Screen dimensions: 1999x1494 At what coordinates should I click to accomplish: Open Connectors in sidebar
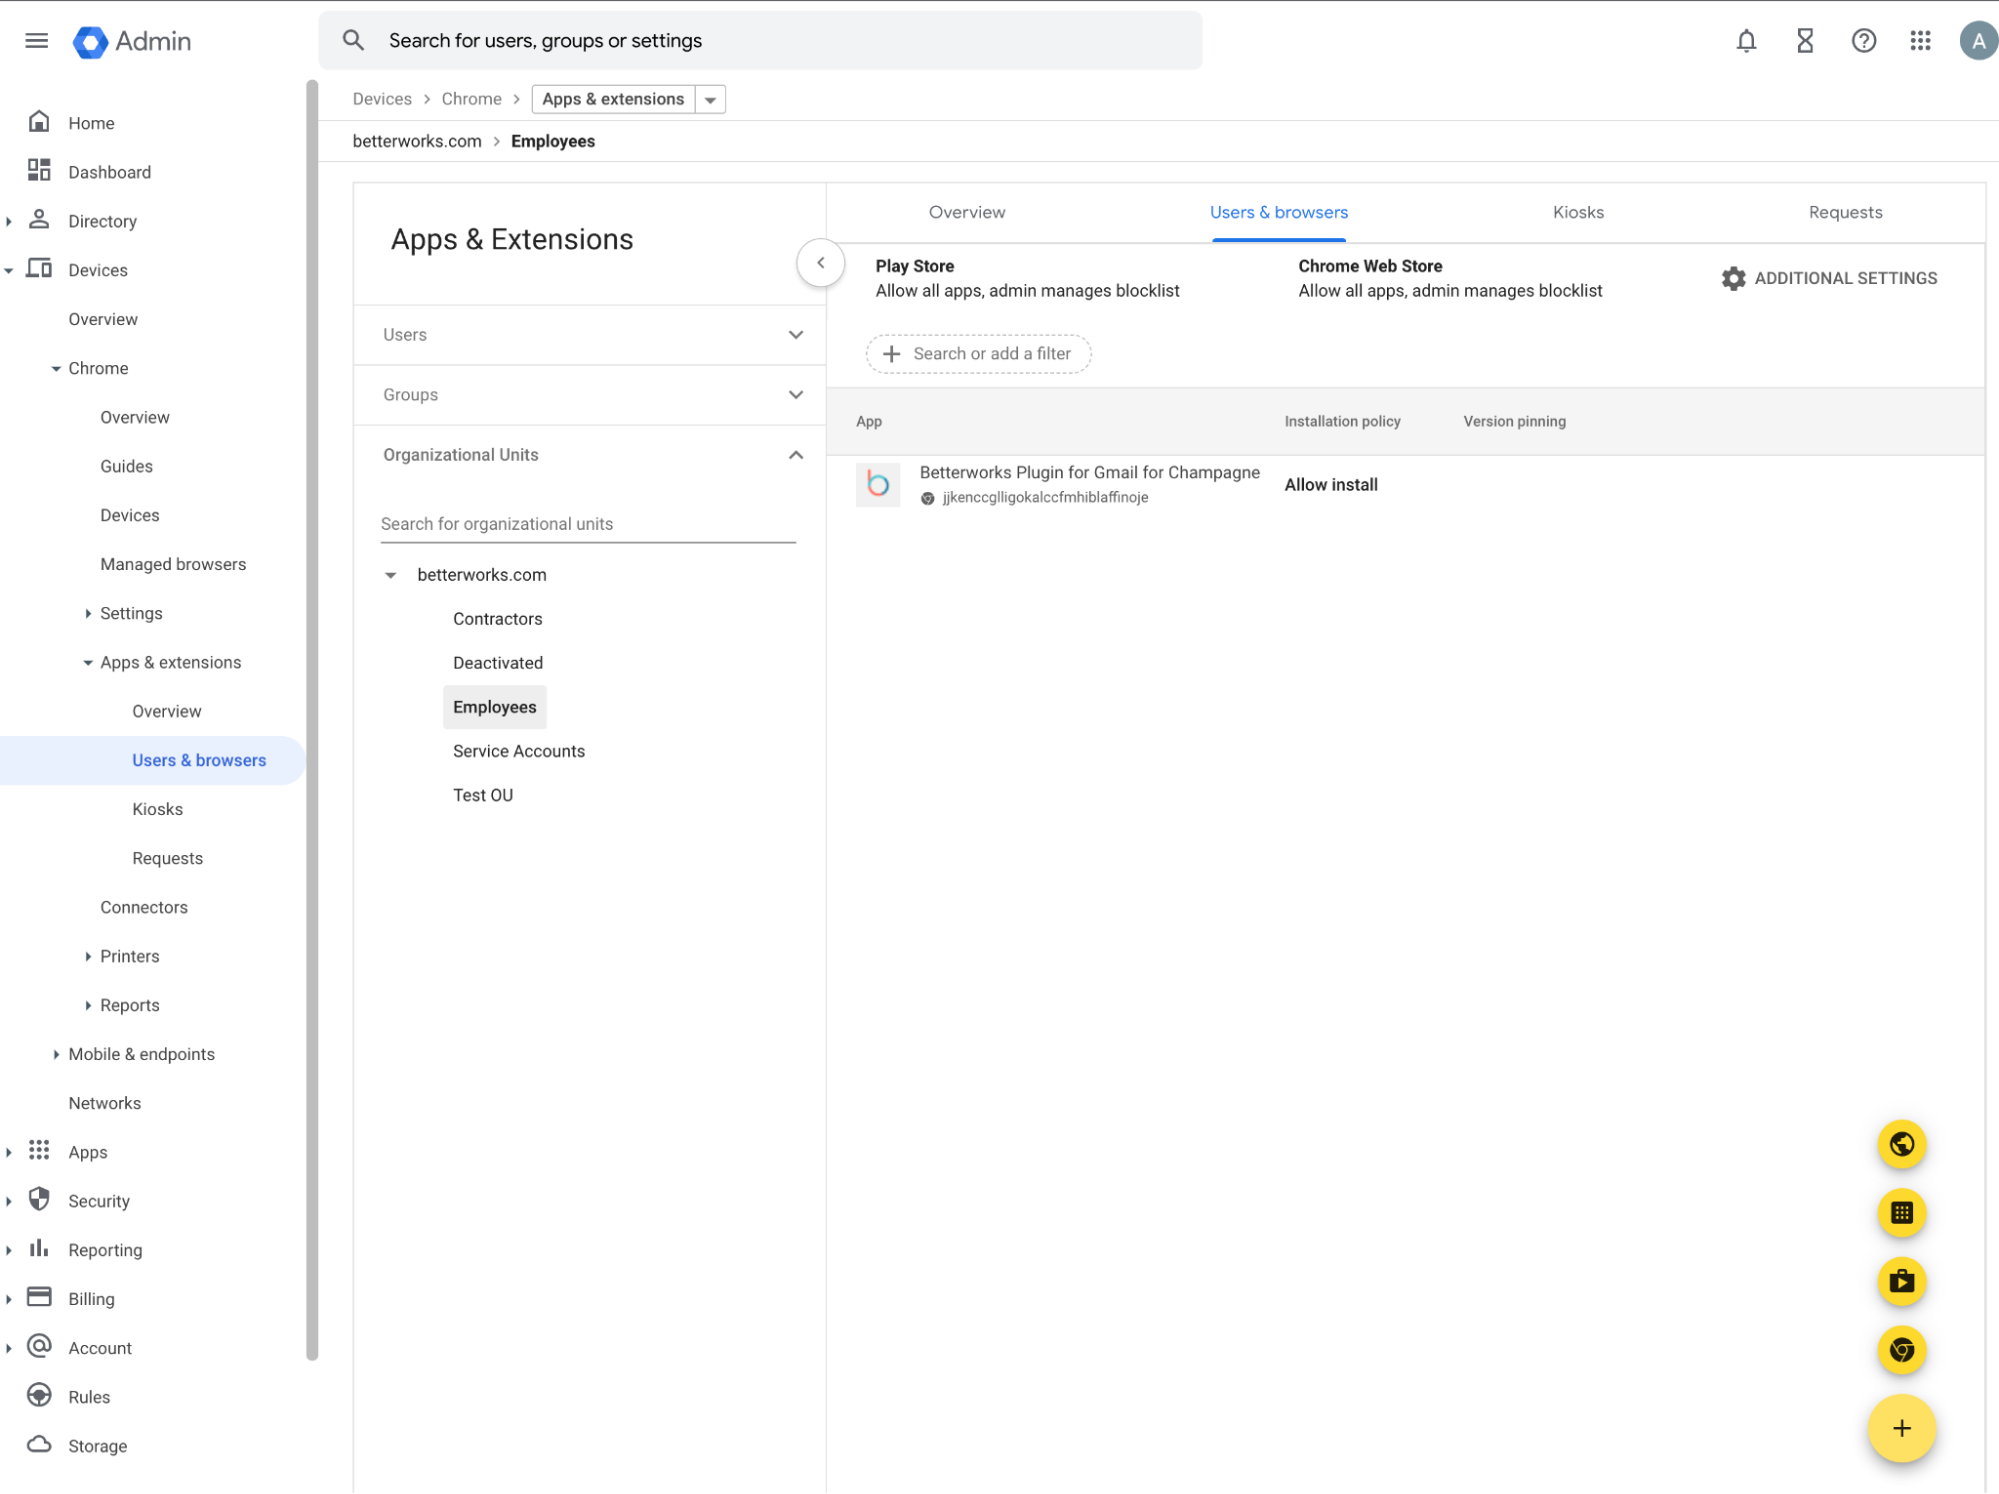tap(144, 907)
